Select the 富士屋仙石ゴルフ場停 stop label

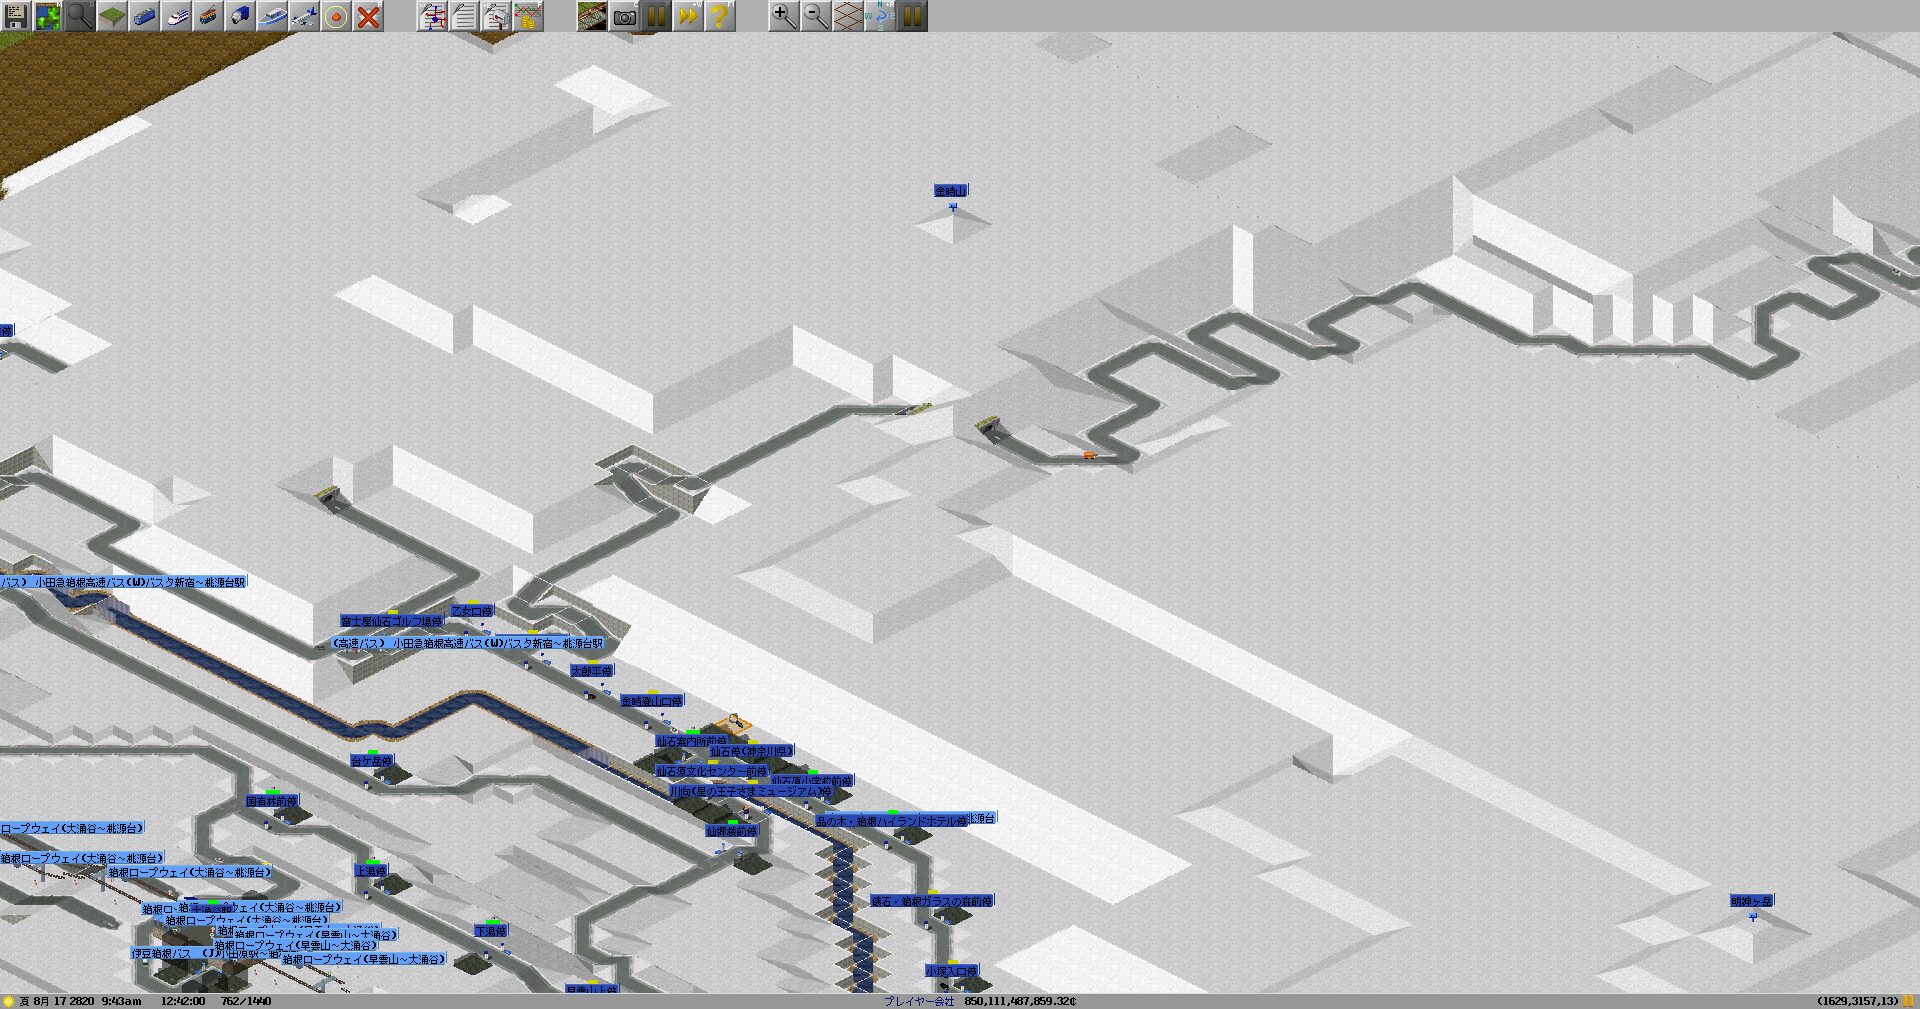click(x=392, y=621)
